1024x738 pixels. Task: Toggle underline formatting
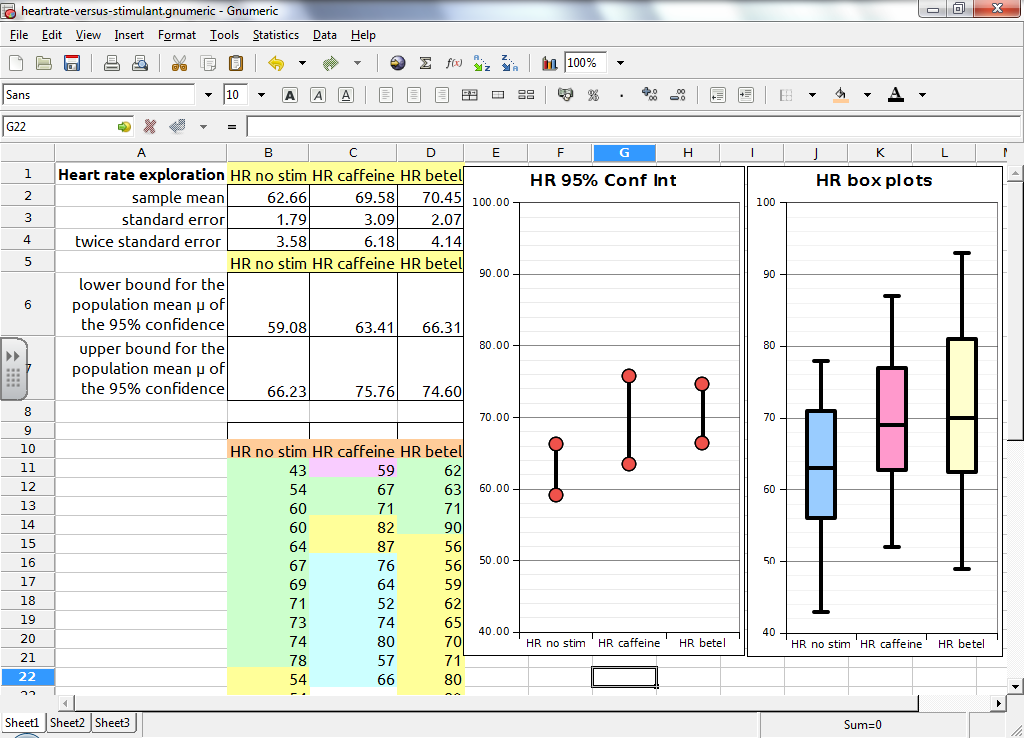coord(346,95)
